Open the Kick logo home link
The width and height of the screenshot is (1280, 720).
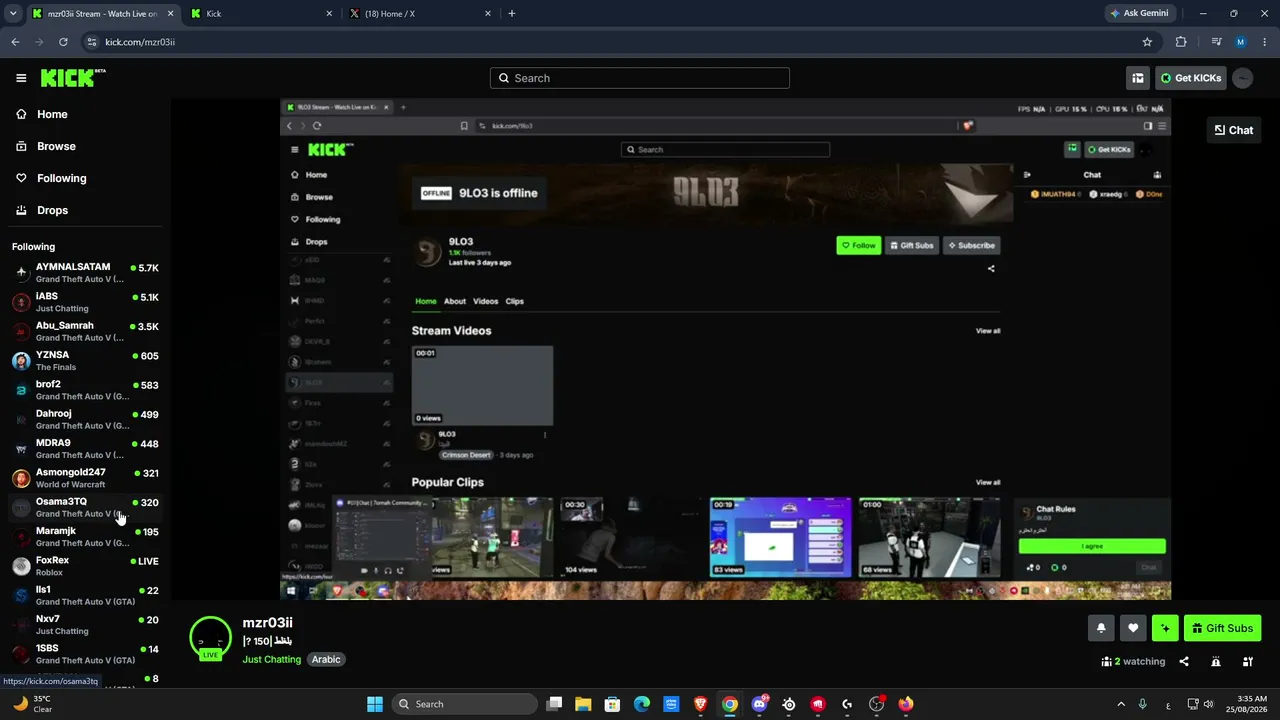pyautogui.click(x=73, y=78)
